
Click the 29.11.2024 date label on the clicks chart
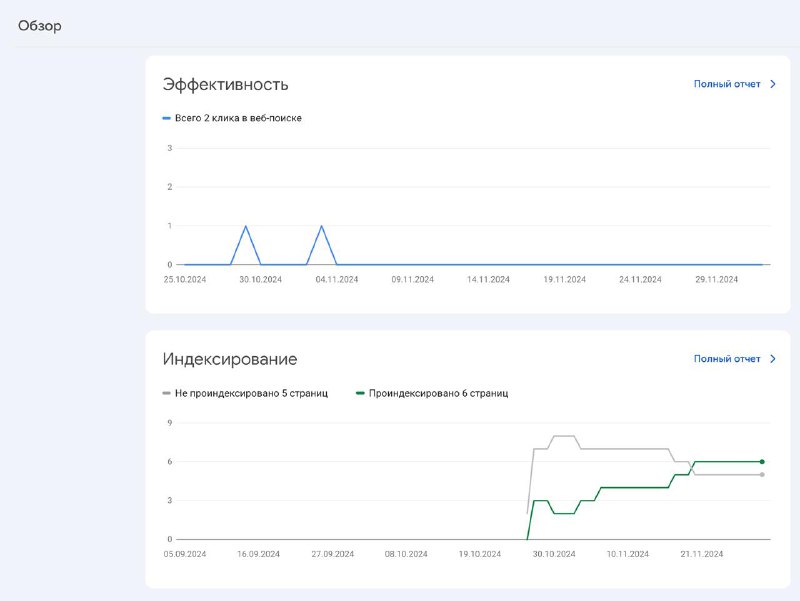point(715,280)
